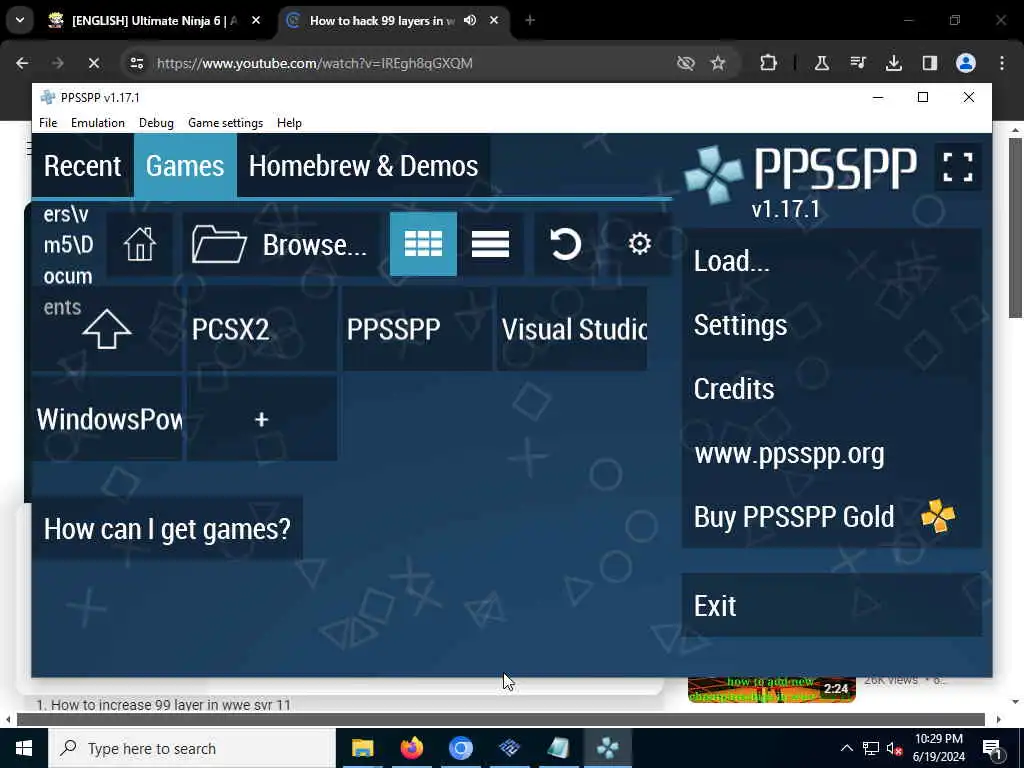
Task: Select the Games tab
Action: coord(185,166)
